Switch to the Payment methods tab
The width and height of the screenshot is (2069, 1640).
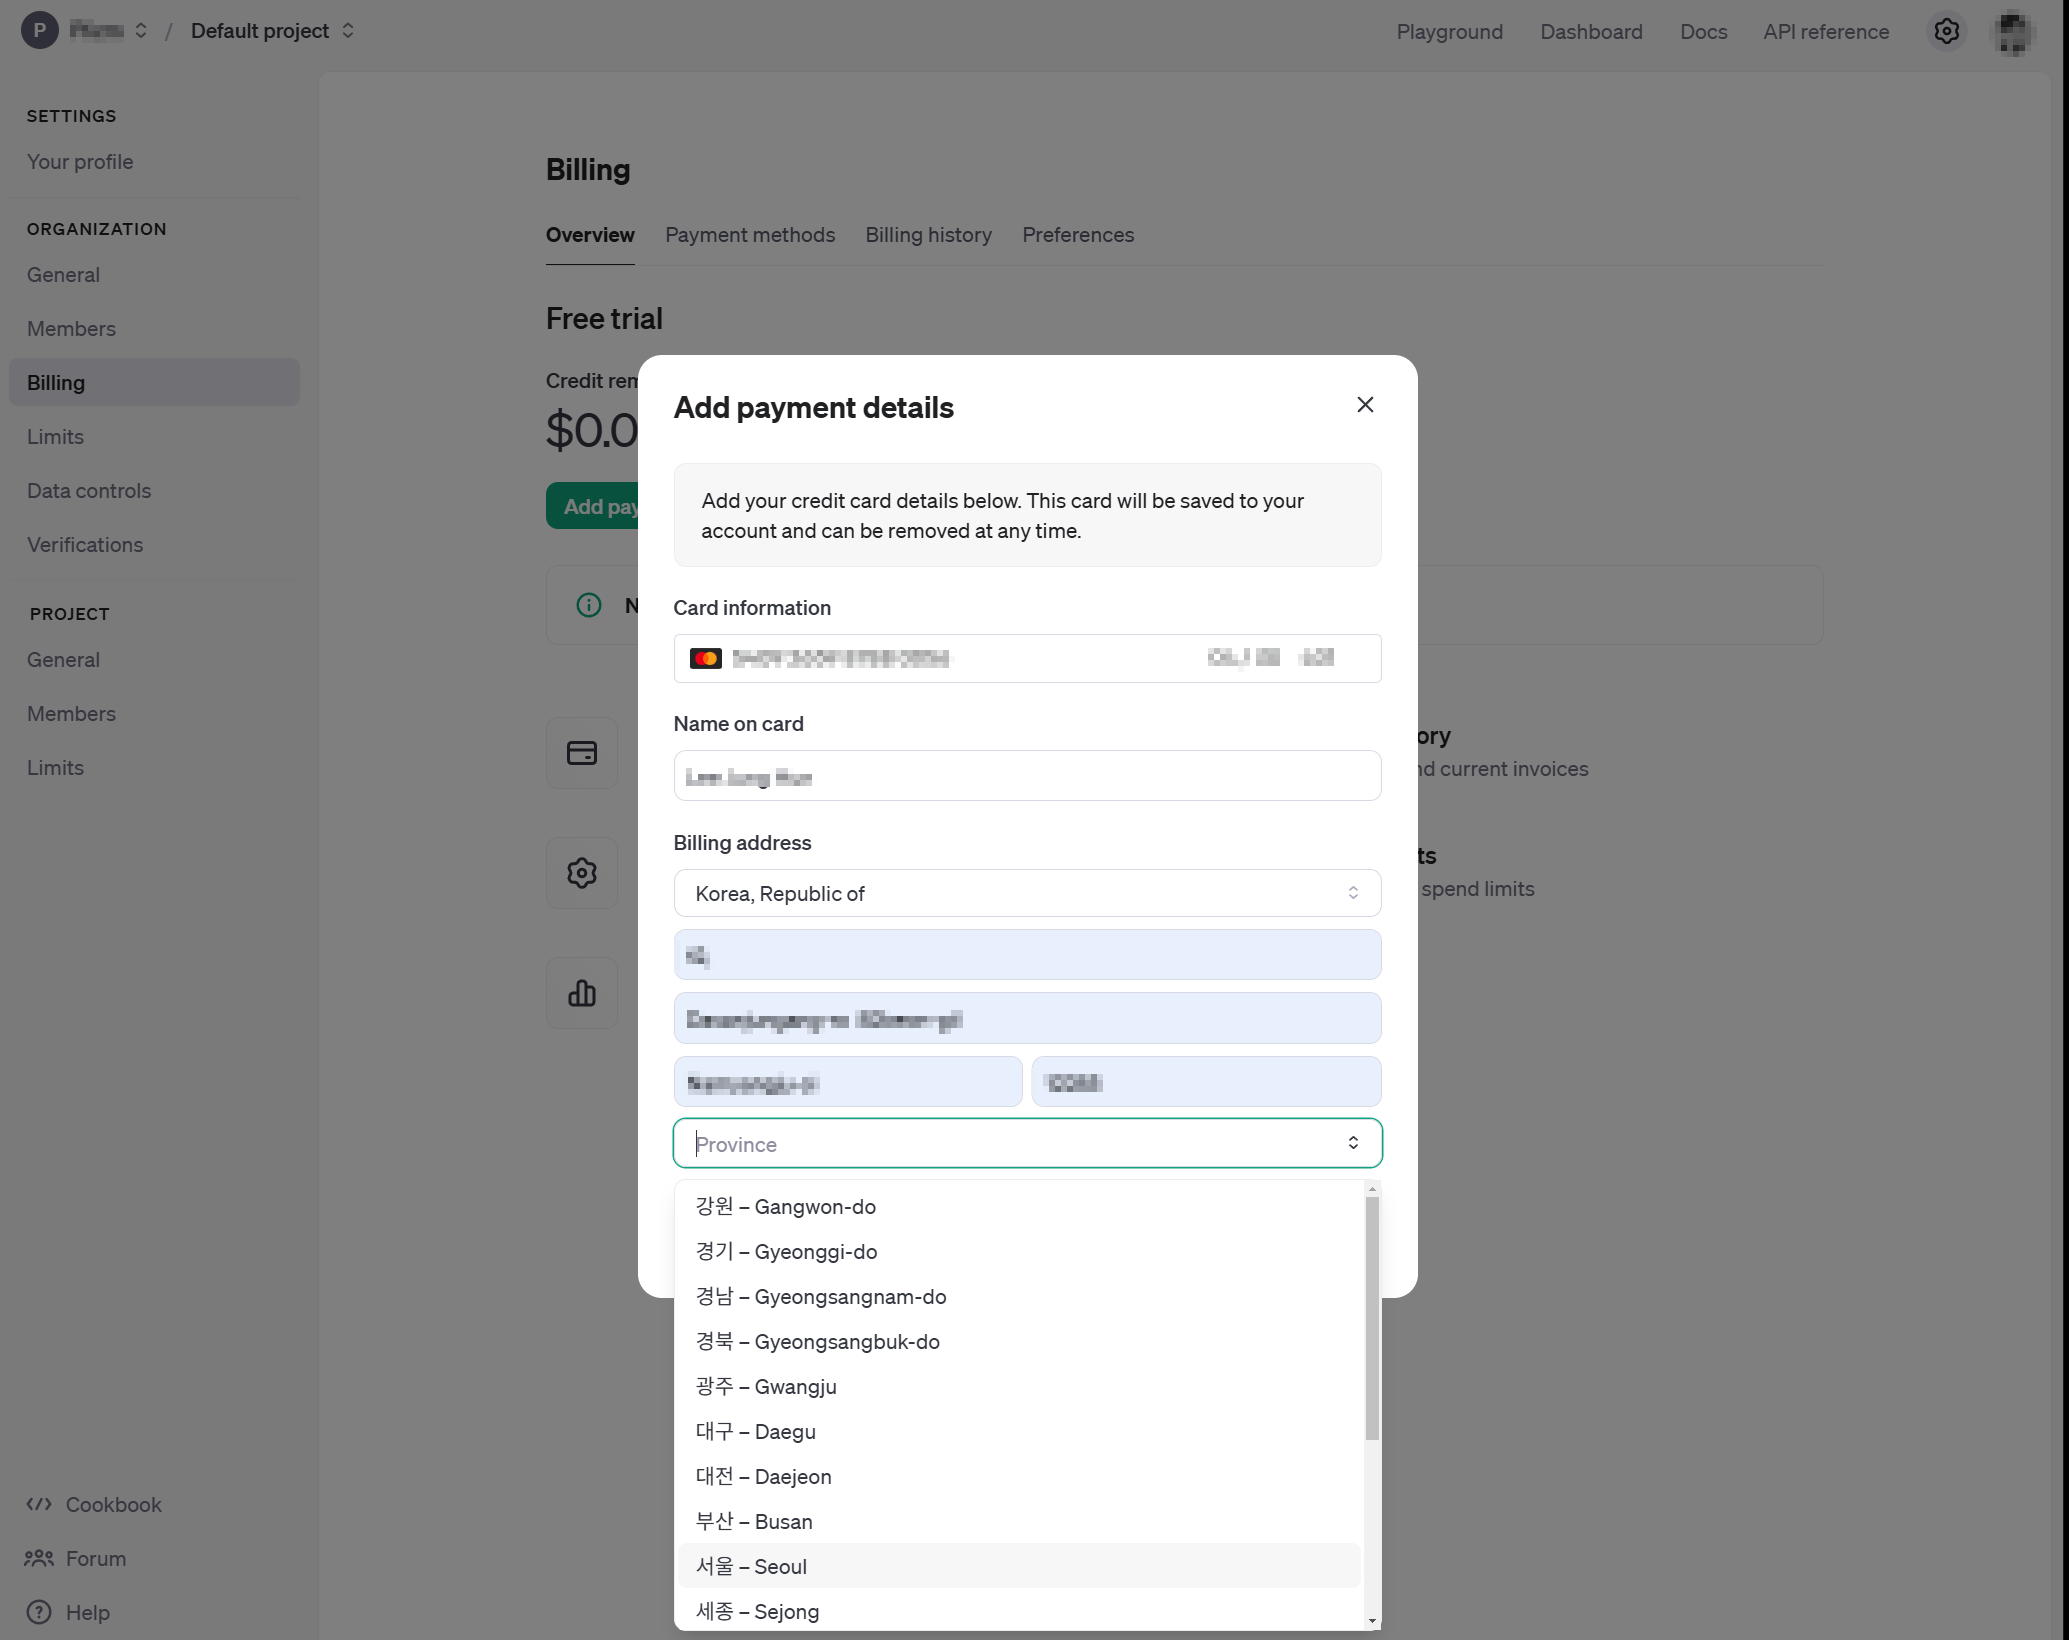tap(750, 235)
